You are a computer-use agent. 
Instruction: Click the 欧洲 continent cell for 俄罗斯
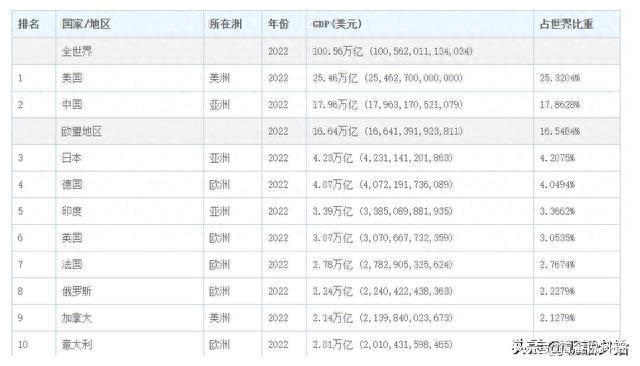coord(220,291)
